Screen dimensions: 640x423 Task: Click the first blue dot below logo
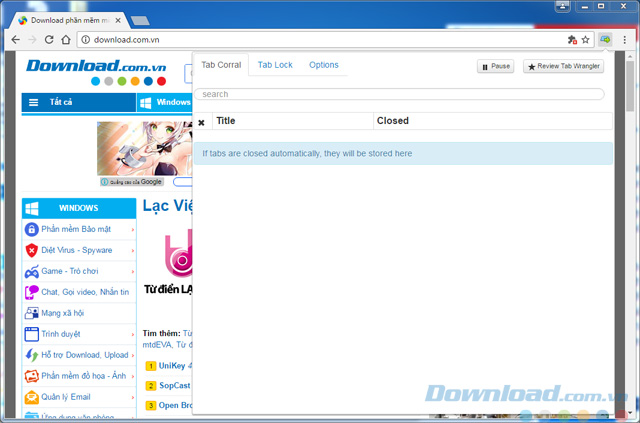coord(96,81)
